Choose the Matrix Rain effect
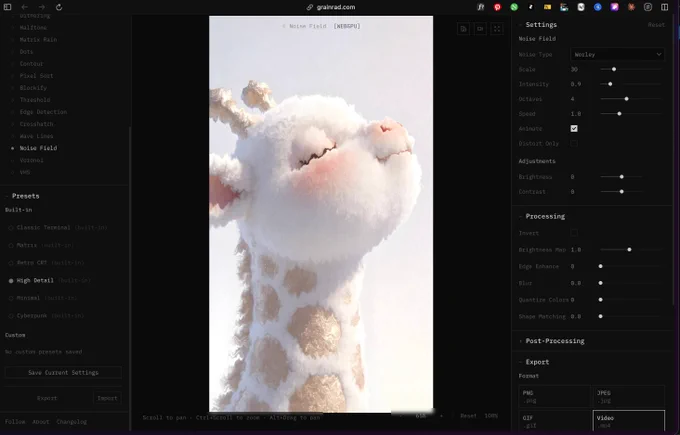The width and height of the screenshot is (680, 435). 38,39
